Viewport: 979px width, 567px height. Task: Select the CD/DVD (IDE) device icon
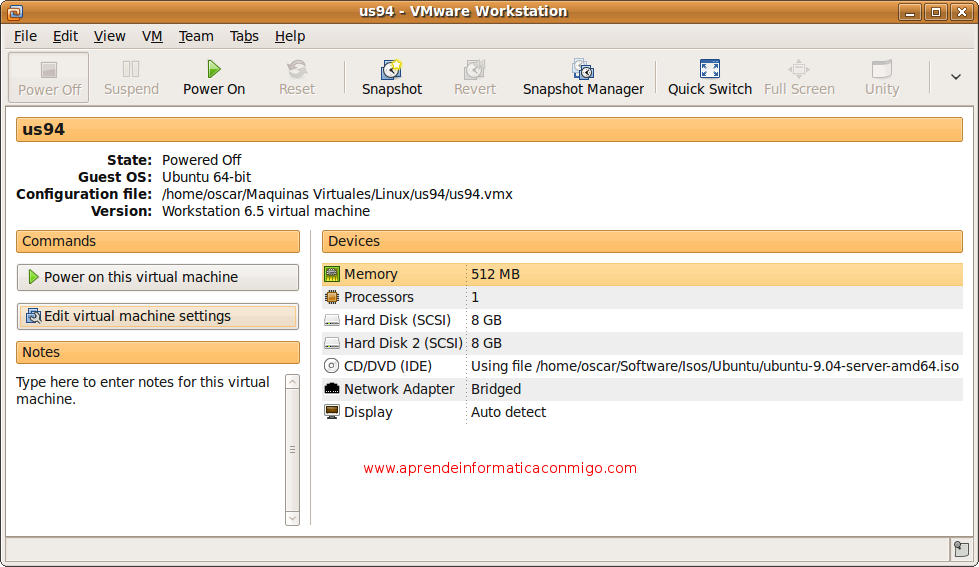point(332,366)
